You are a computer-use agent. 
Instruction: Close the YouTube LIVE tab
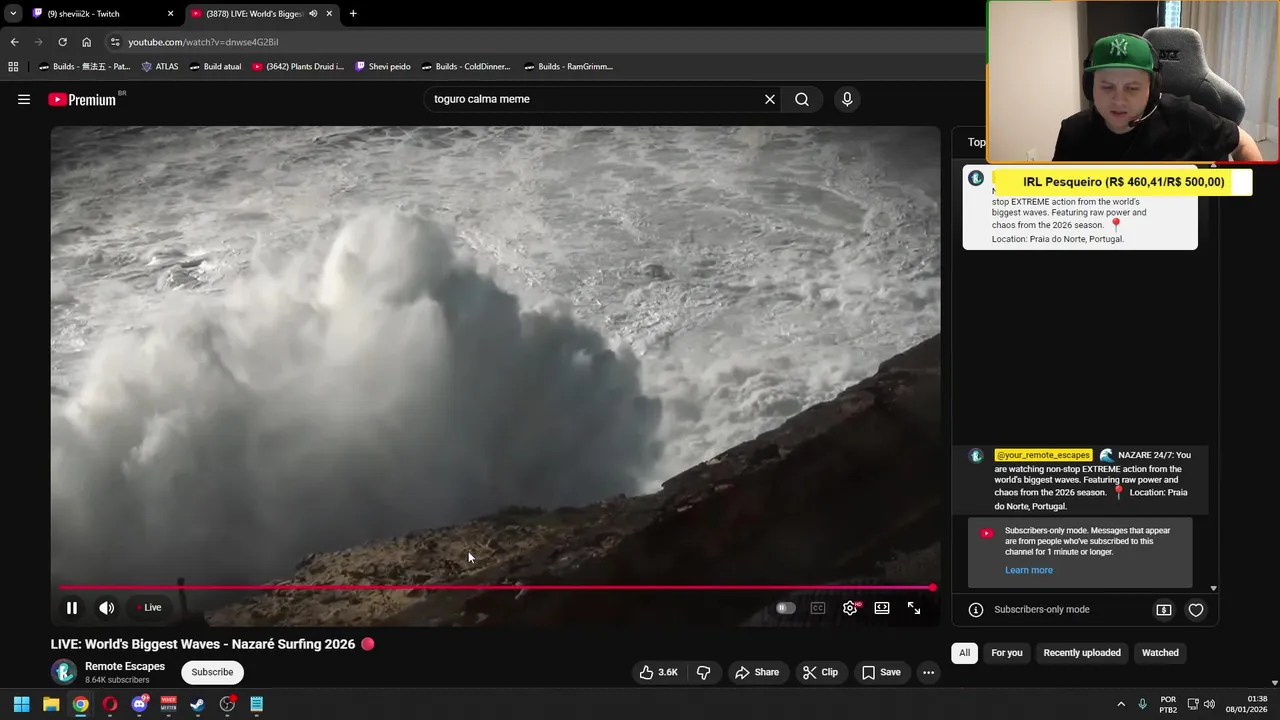(x=329, y=14)
